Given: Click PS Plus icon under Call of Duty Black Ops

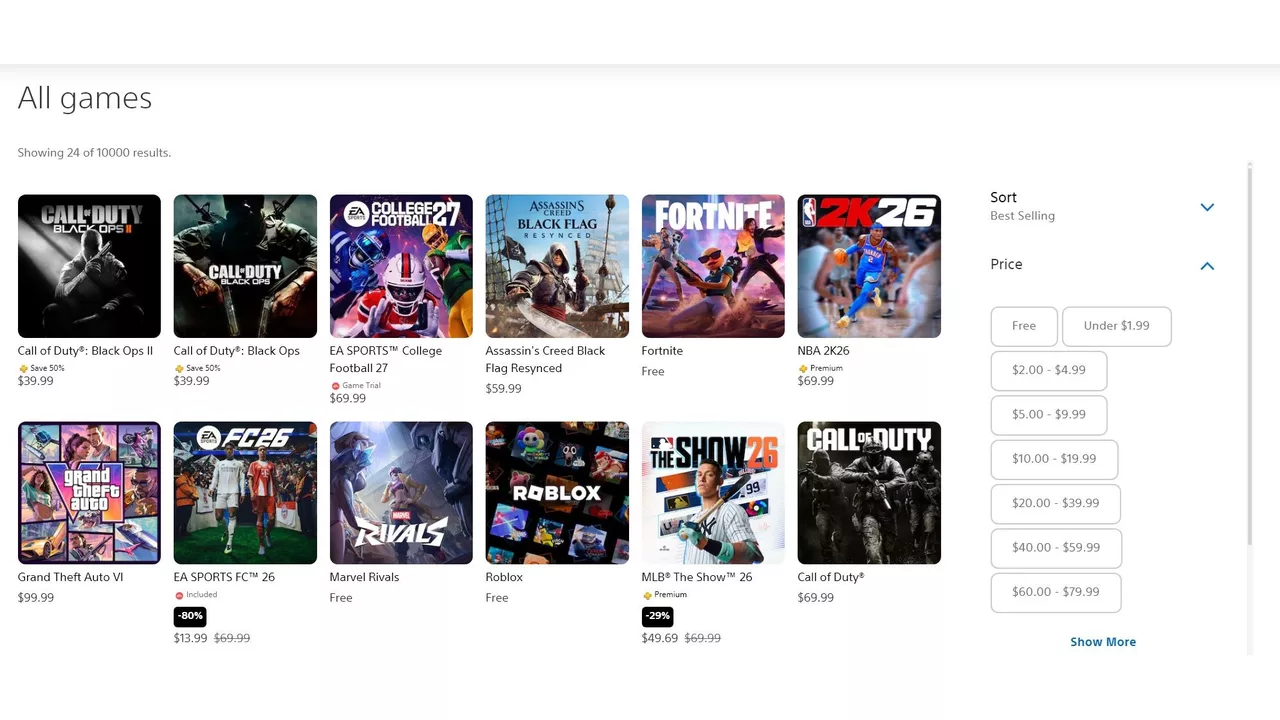Looking at the screenshot, I should pos(179,369).
